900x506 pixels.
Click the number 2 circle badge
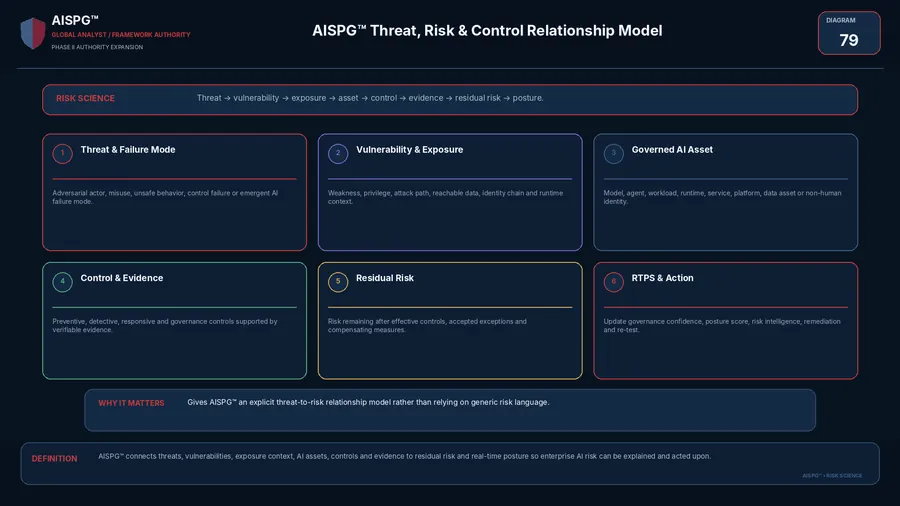click(338, 153)
